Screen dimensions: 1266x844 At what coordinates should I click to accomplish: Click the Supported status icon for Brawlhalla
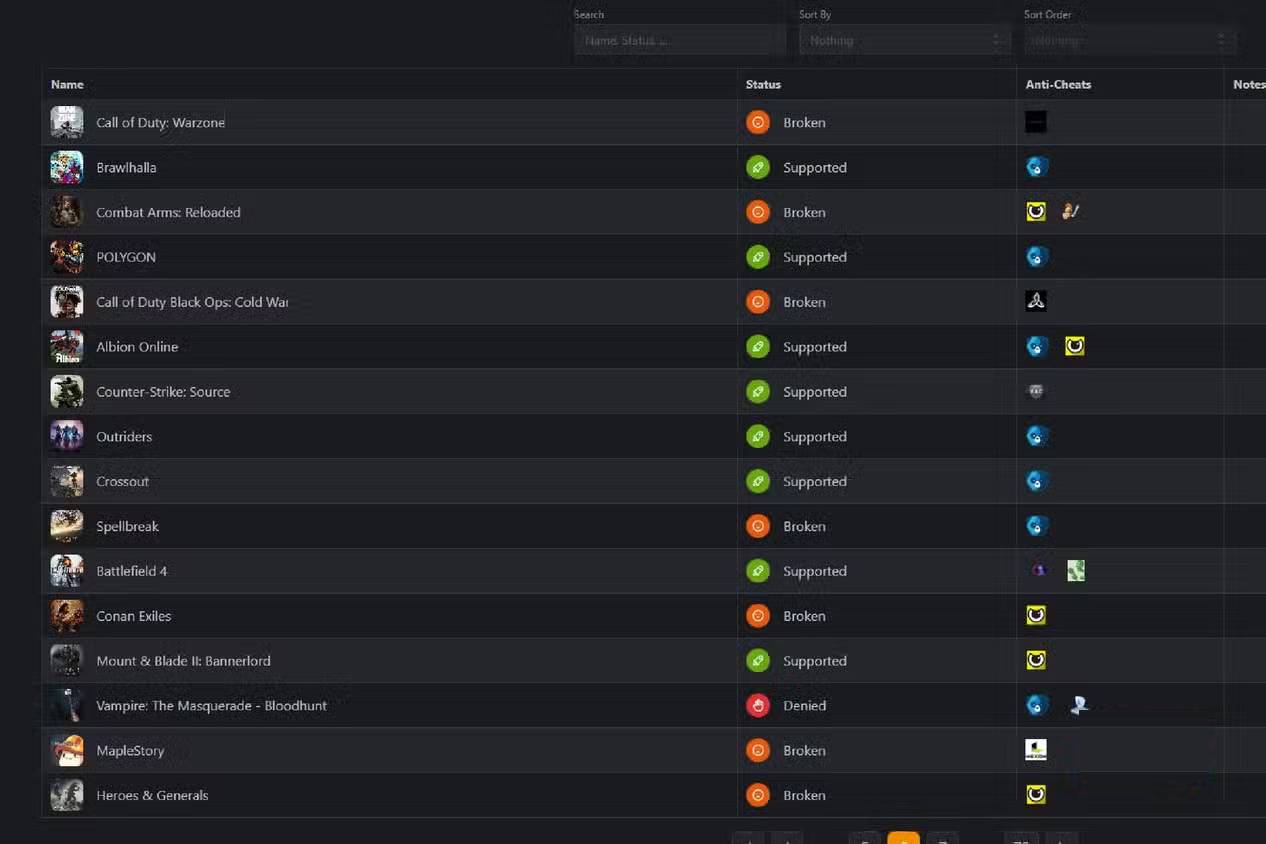pyautogui.click(x=758, y=168)
